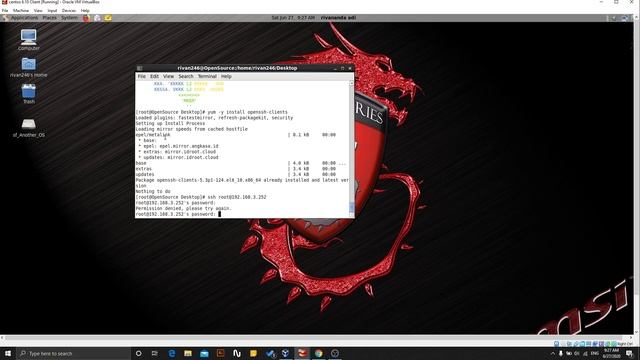Open Task View on the taskbar
This screenshot has width=640, height=360.
click(x=155, y=353)
